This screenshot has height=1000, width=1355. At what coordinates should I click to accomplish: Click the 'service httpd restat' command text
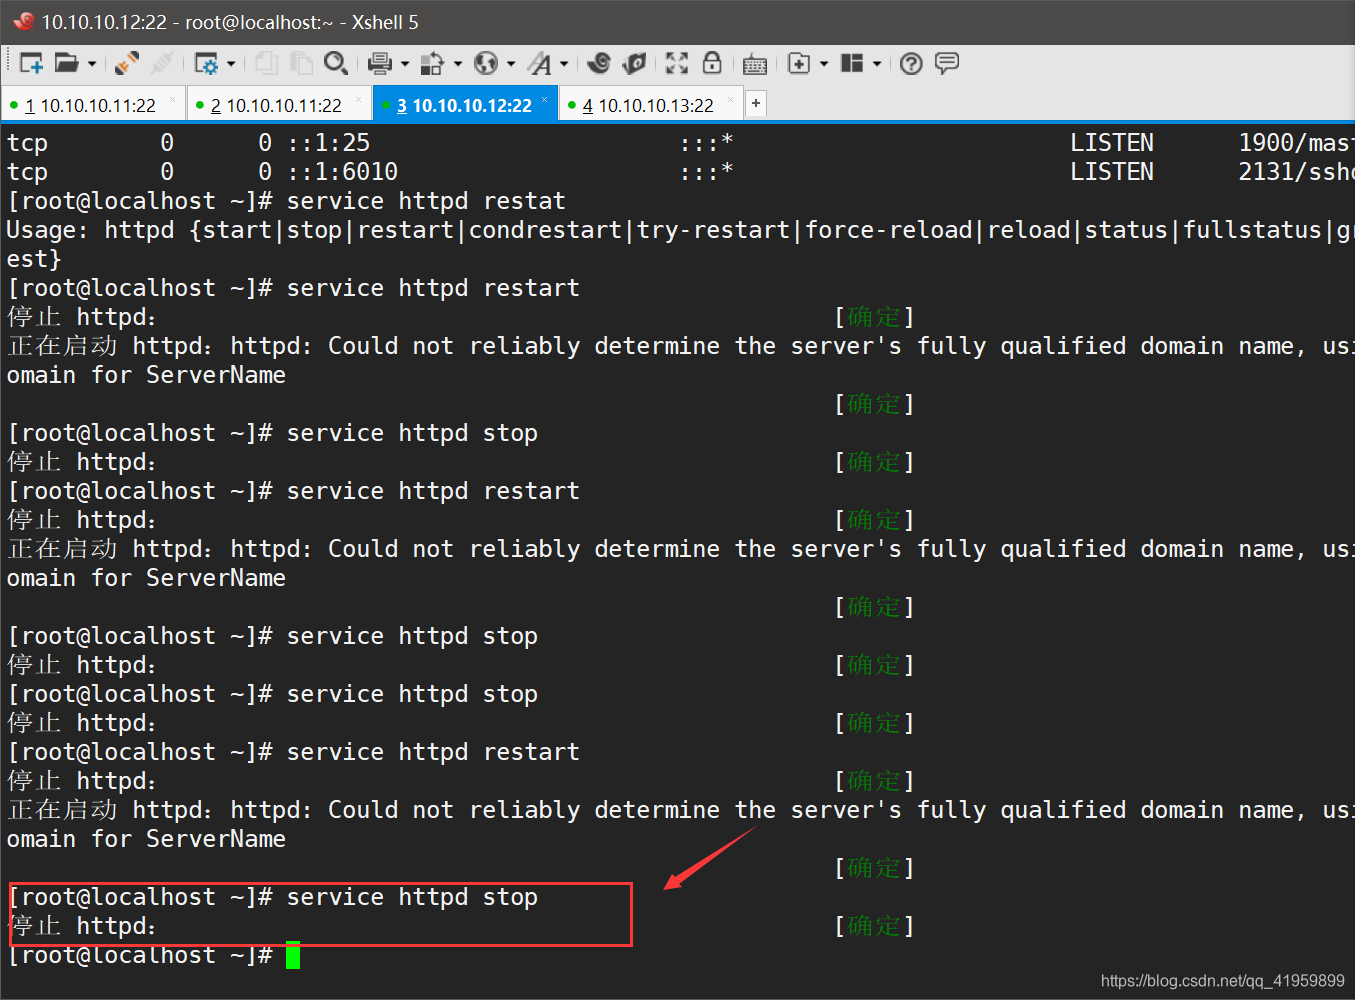click(426, 201)
